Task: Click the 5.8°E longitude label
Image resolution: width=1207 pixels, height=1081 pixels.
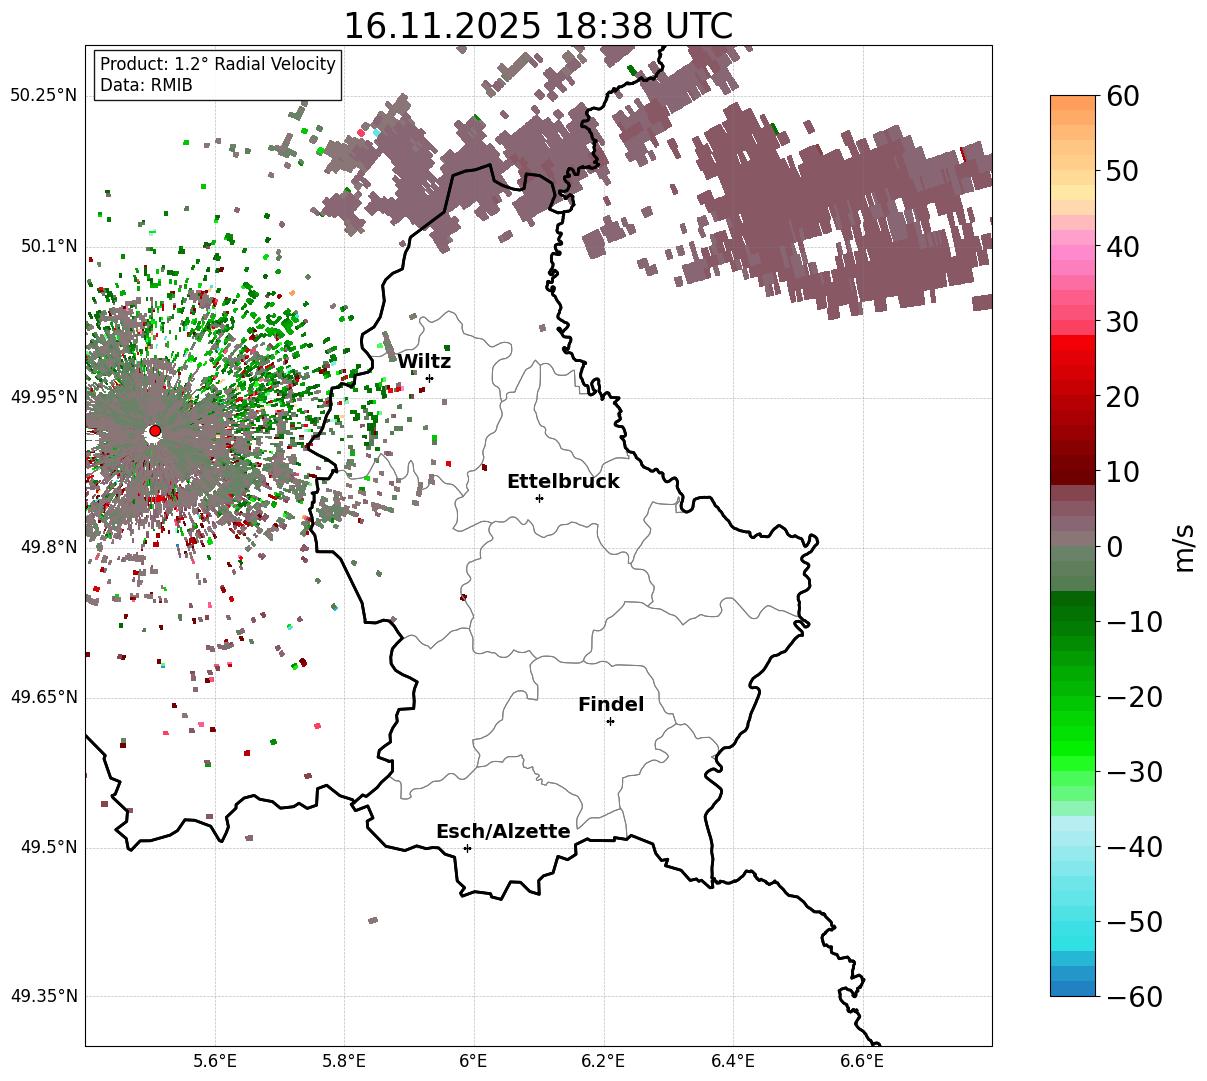Action: [x=344, y=1060]
